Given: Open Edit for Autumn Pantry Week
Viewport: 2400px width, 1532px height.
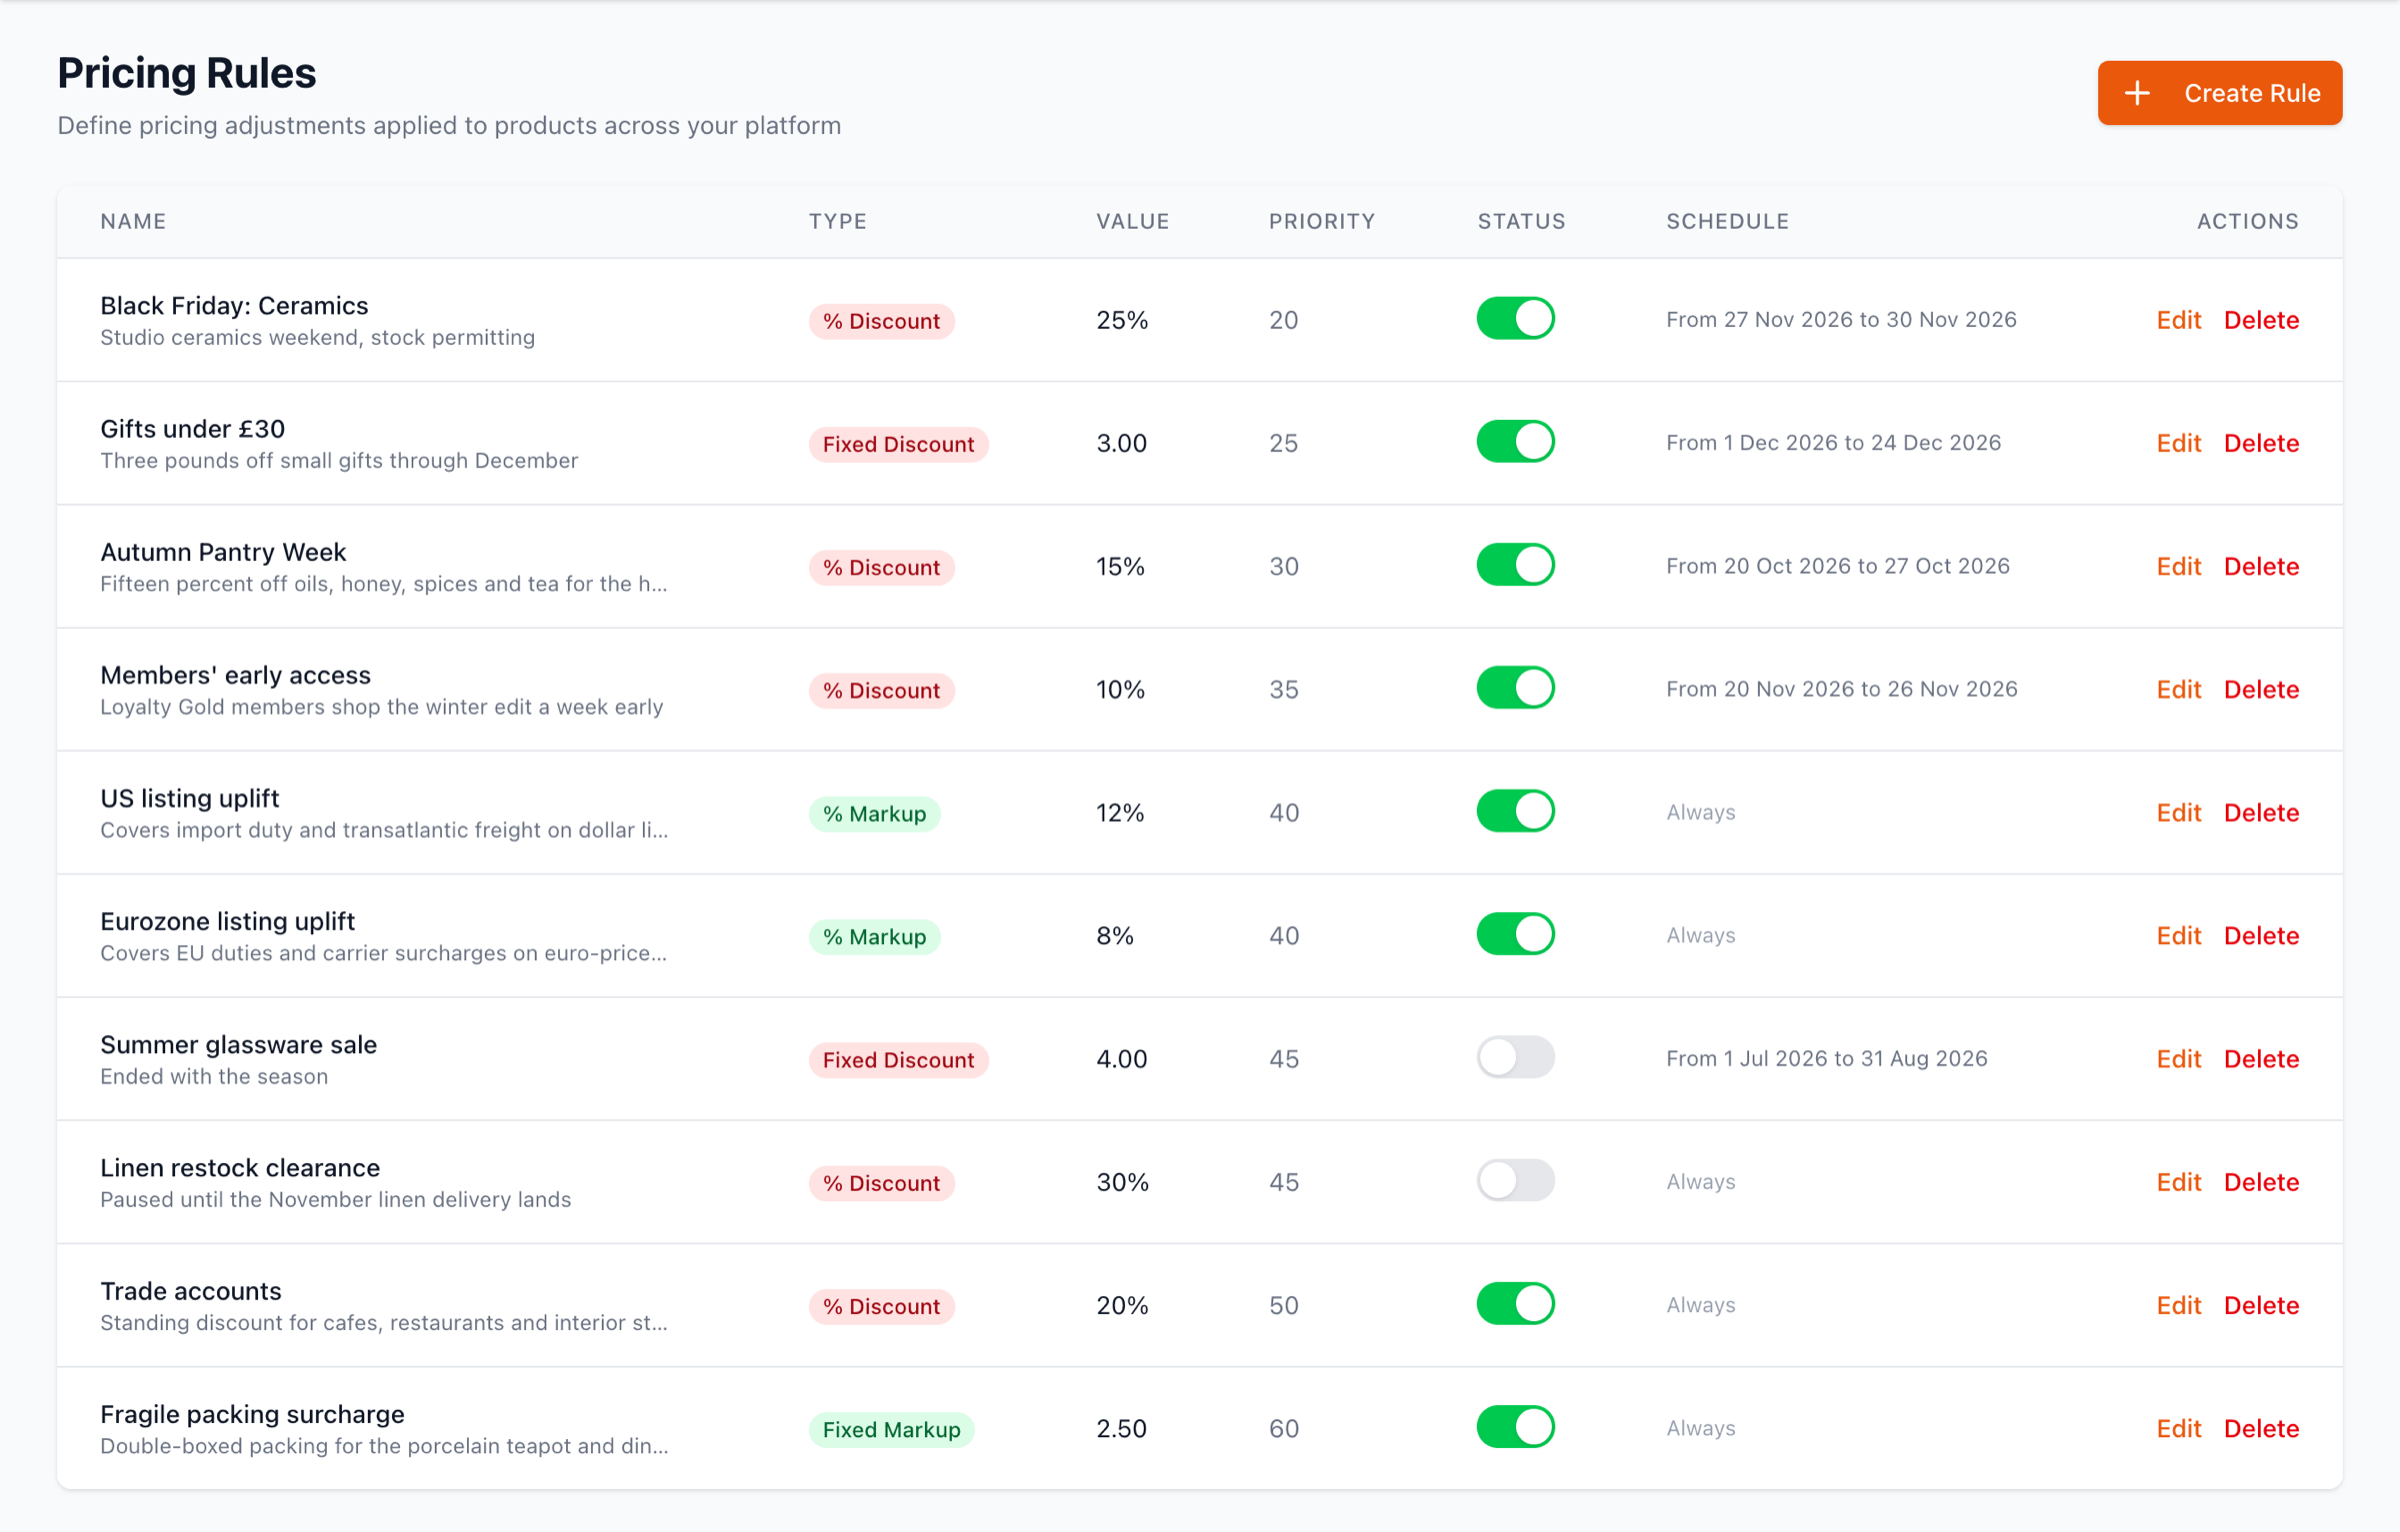Looking at the screenshot, I should pos(2178,566).
